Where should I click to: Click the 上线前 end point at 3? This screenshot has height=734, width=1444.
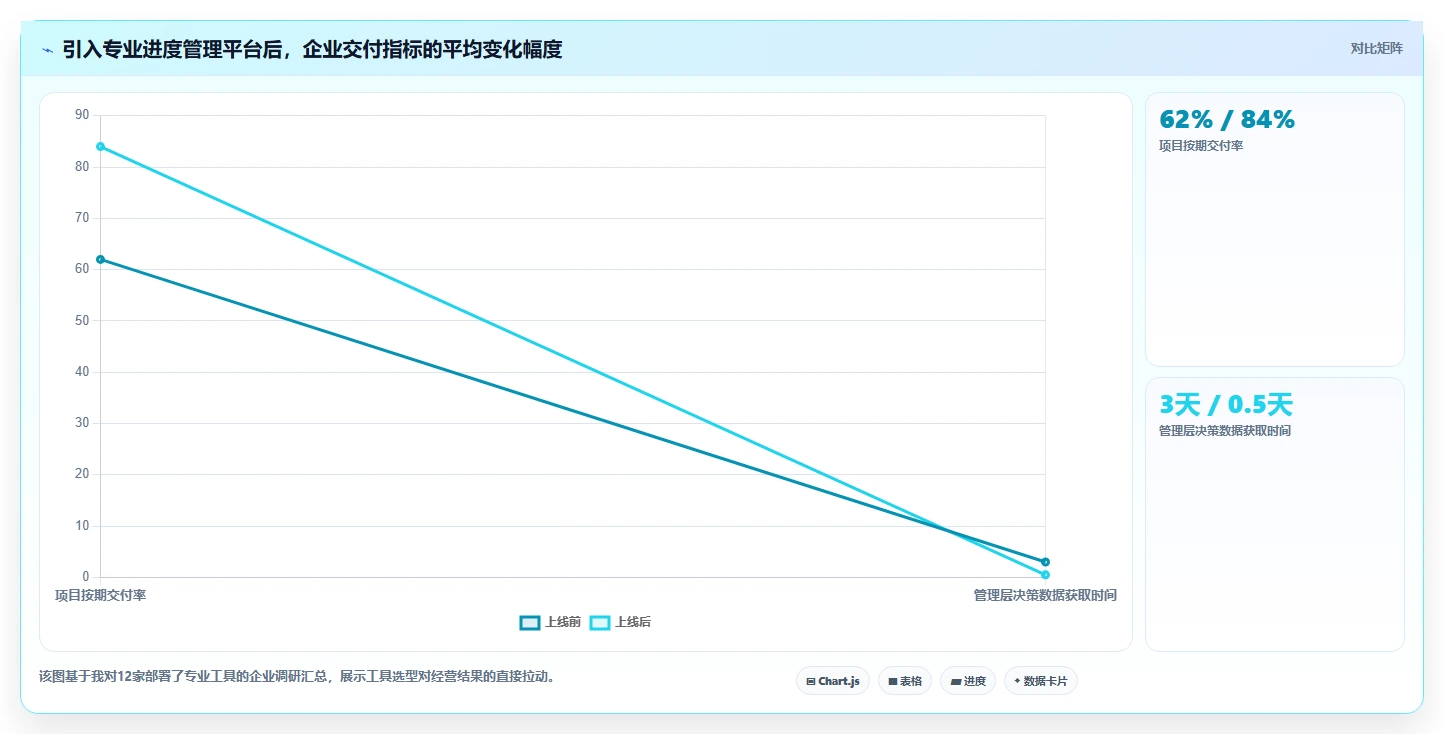tap(1045, 562)
